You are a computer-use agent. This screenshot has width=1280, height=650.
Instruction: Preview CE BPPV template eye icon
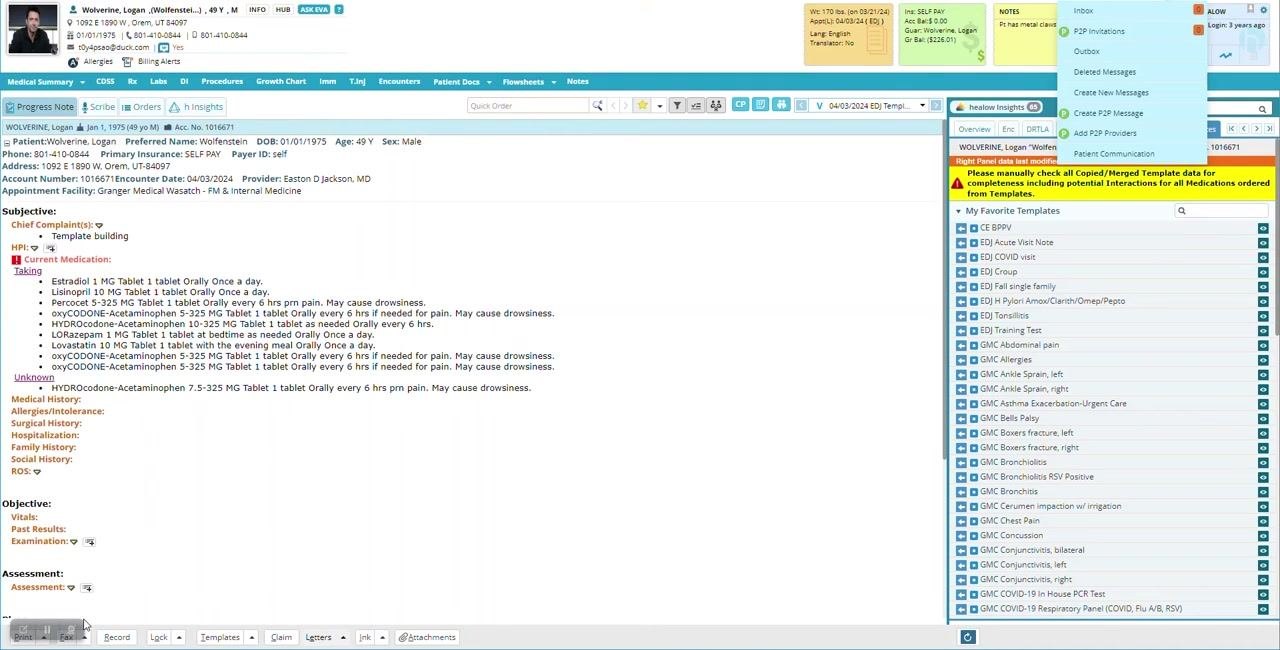(1263, 228)
